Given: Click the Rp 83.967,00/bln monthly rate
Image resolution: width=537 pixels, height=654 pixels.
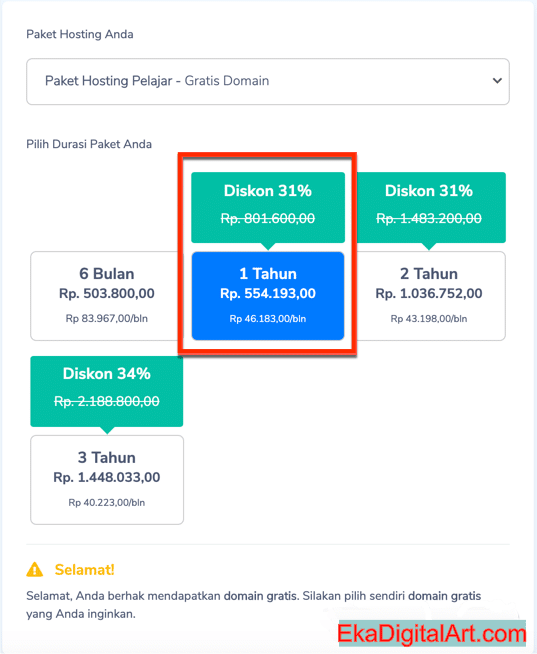Looking at the screenshot, I should point(107,319).
